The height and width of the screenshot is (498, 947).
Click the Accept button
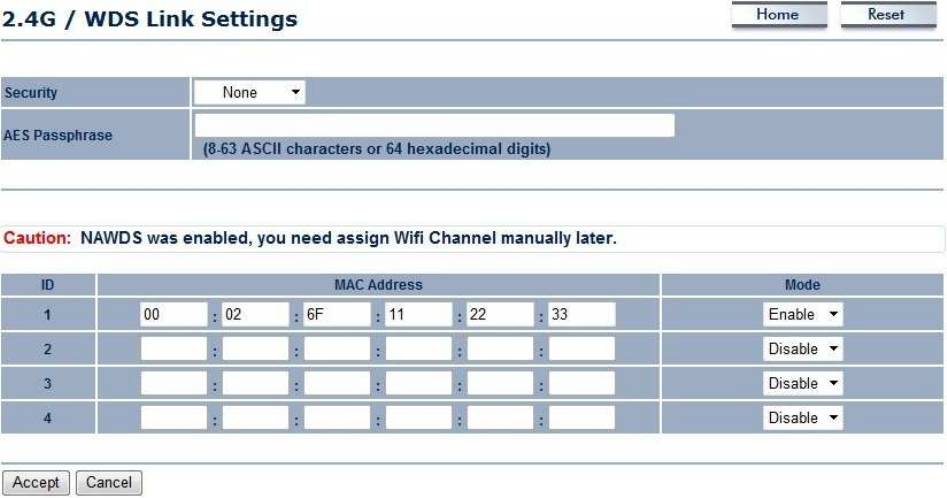pyautogui.click(x=36, y=483)
